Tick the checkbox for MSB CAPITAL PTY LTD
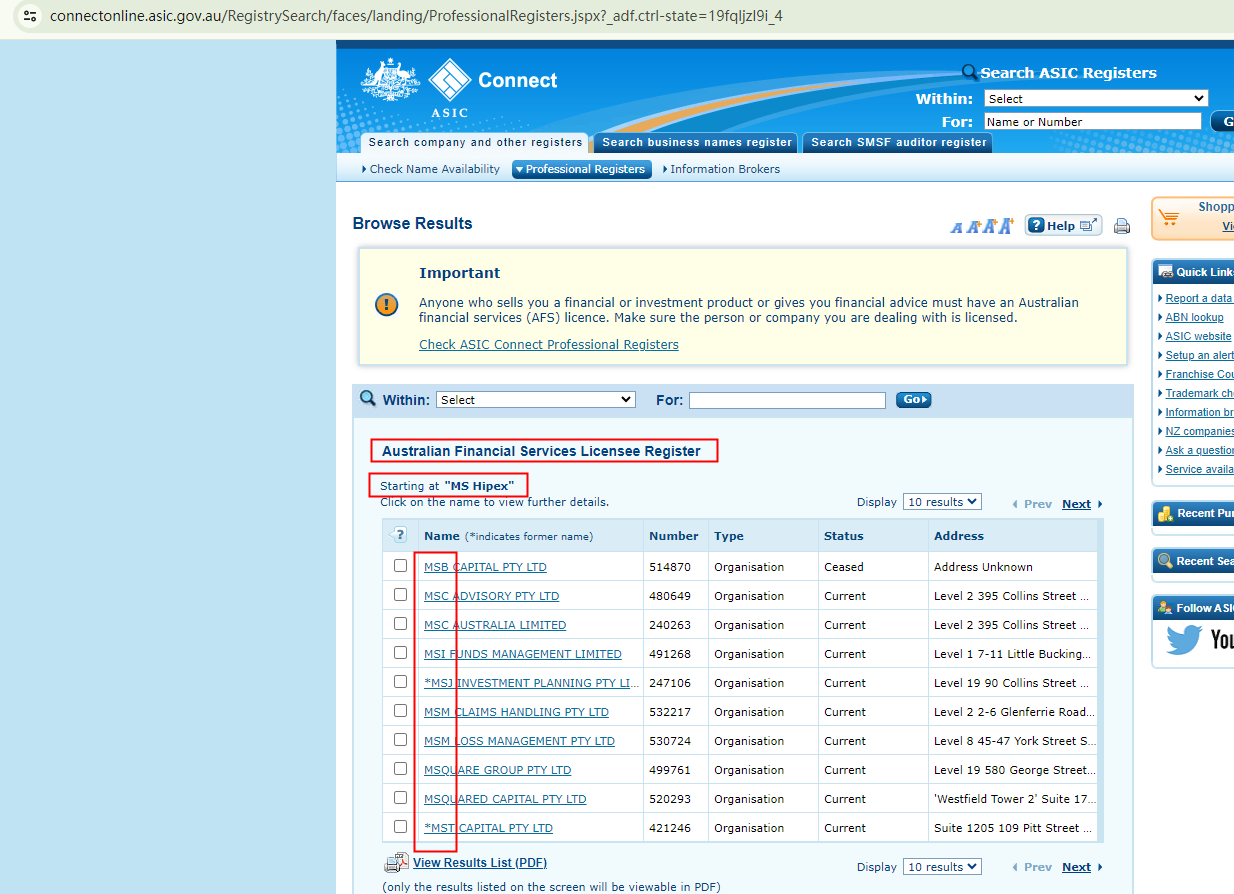Screen dimensions: 1234x894 (400, 565)
